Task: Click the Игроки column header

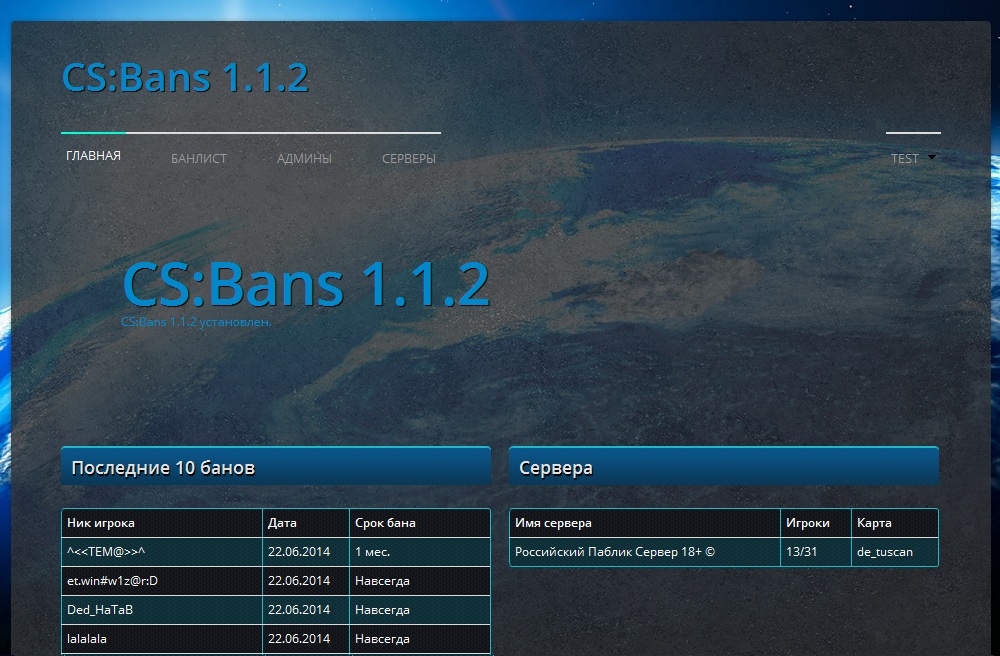Action: [816, 523]
